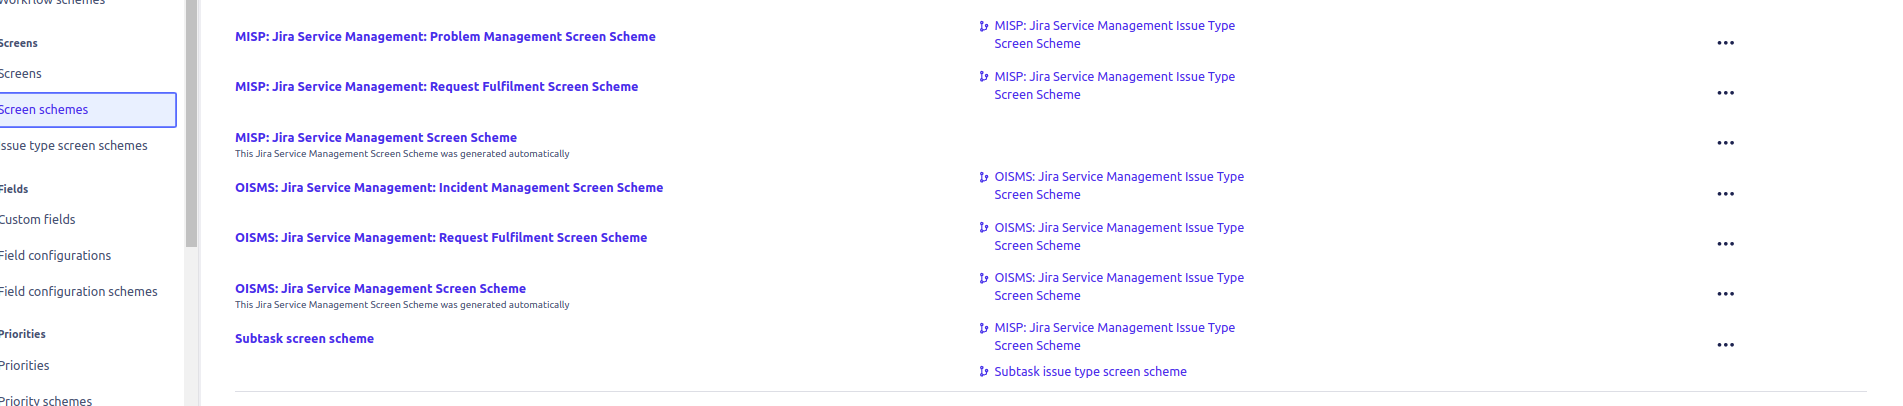Open actions menu for Problem Management Screen Scheme
The width and height of the screenshot is (1903, 406).
1725,43
